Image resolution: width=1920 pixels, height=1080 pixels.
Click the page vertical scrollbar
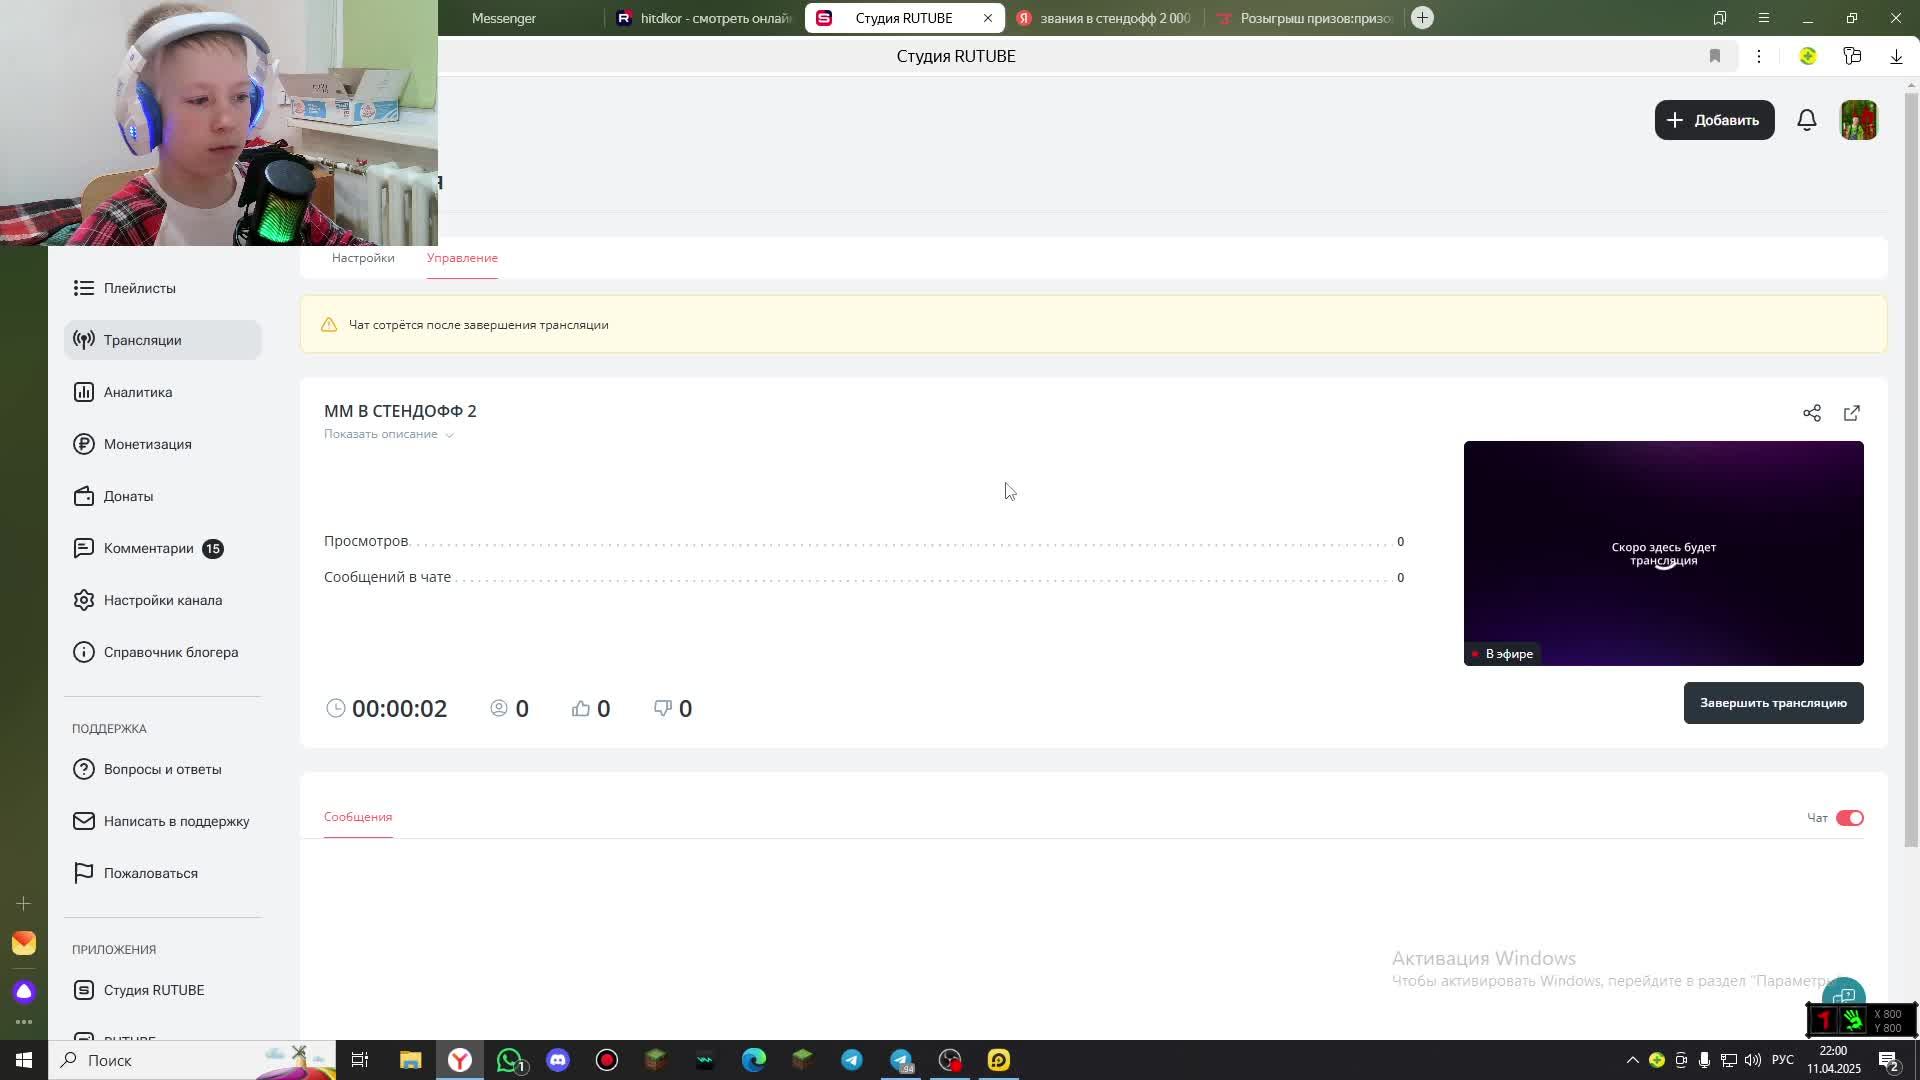[x=1910, y=470]
